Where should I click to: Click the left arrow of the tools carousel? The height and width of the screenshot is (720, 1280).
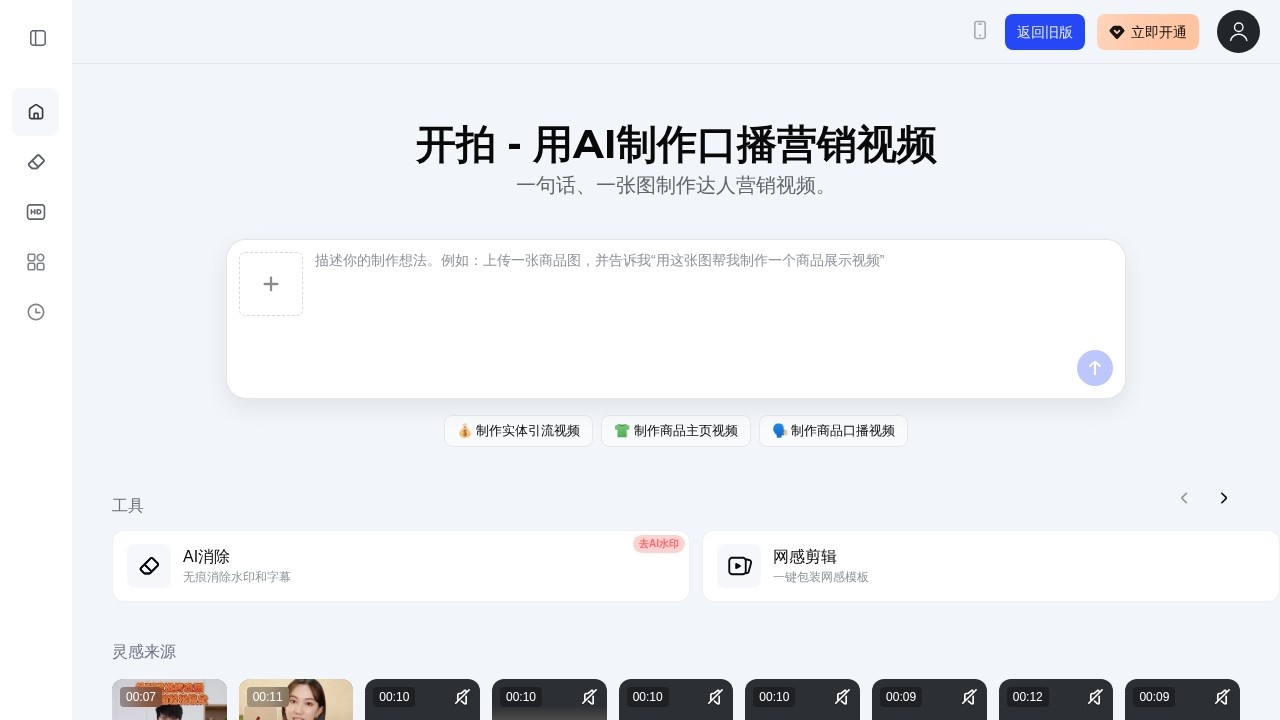[1184, 498]
